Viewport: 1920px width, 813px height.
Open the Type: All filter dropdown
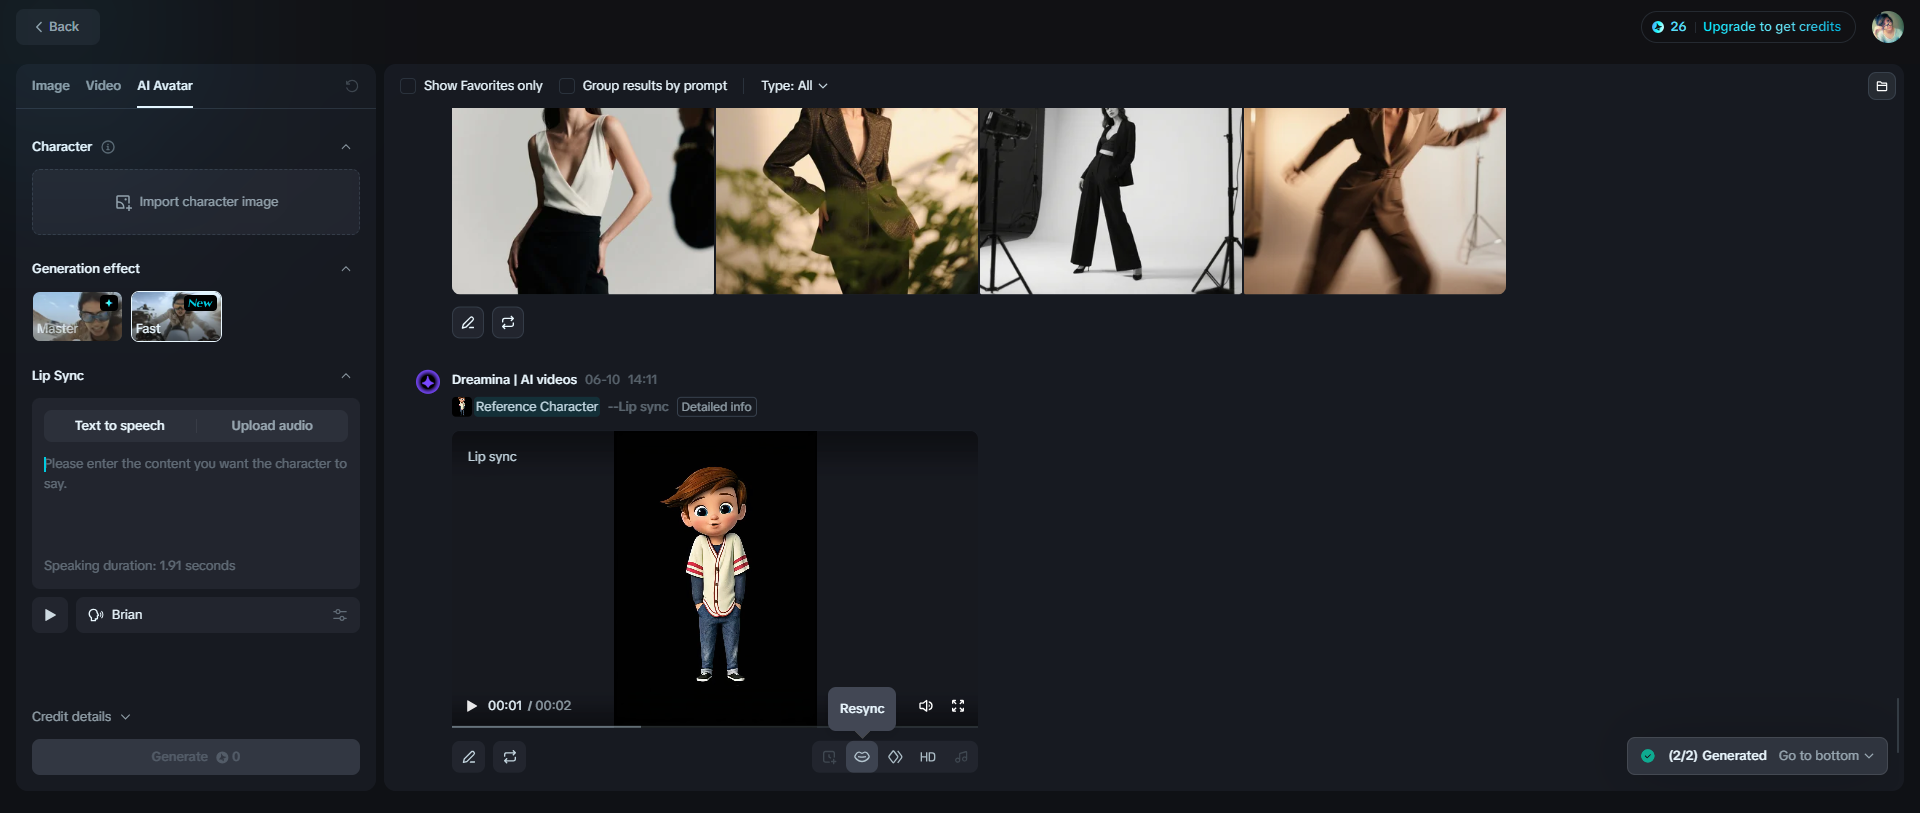[x=794, y=86]
